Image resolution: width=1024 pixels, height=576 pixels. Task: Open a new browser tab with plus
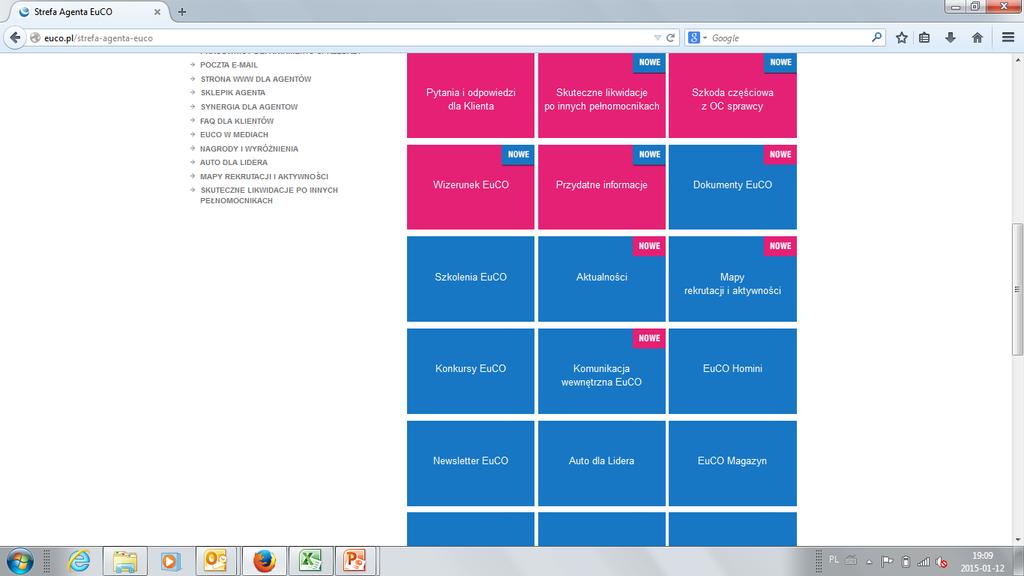[x=182, y=12]
